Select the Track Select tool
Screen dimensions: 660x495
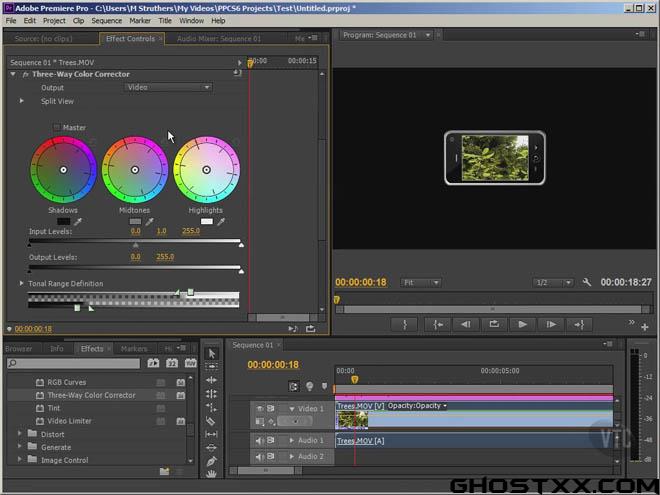click(211, 367)
